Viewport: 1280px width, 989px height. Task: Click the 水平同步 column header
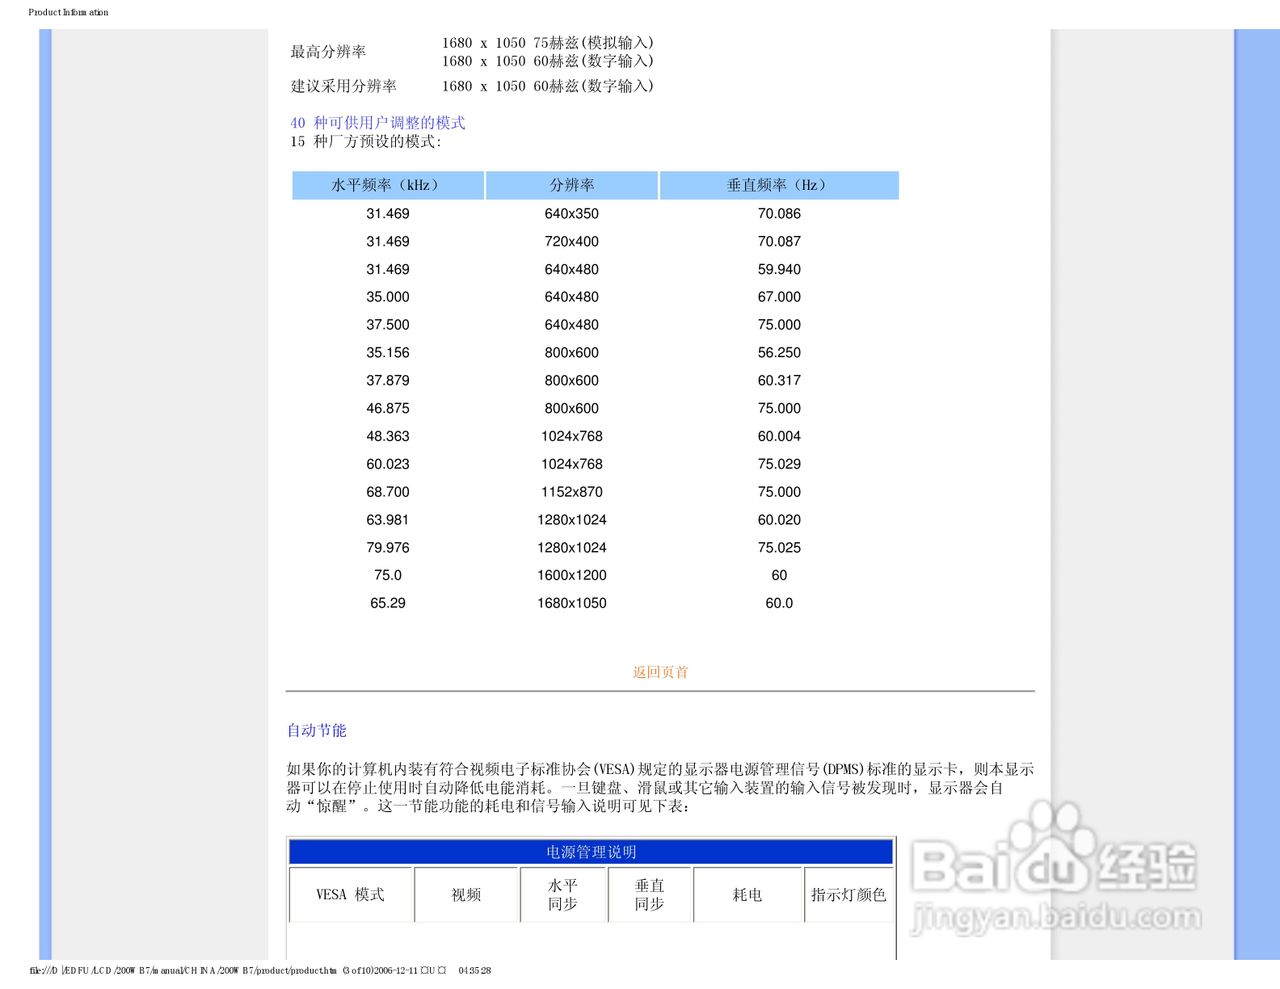pyautogui.click(x=563, y=895)
